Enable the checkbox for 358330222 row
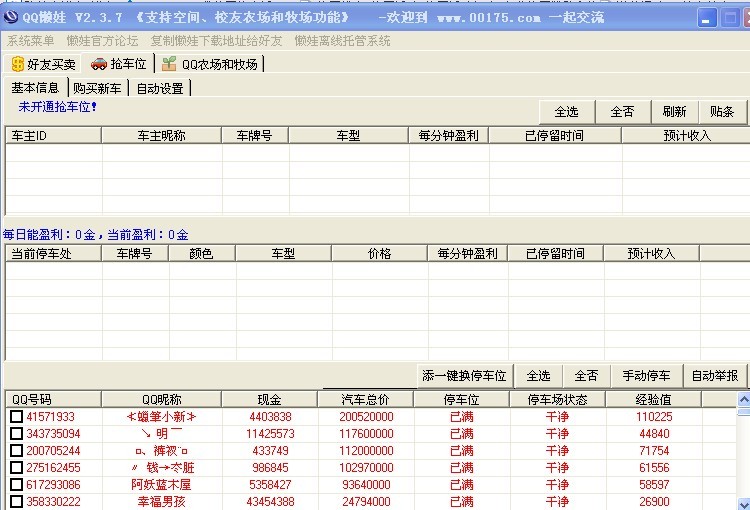 tap(16, 502)
